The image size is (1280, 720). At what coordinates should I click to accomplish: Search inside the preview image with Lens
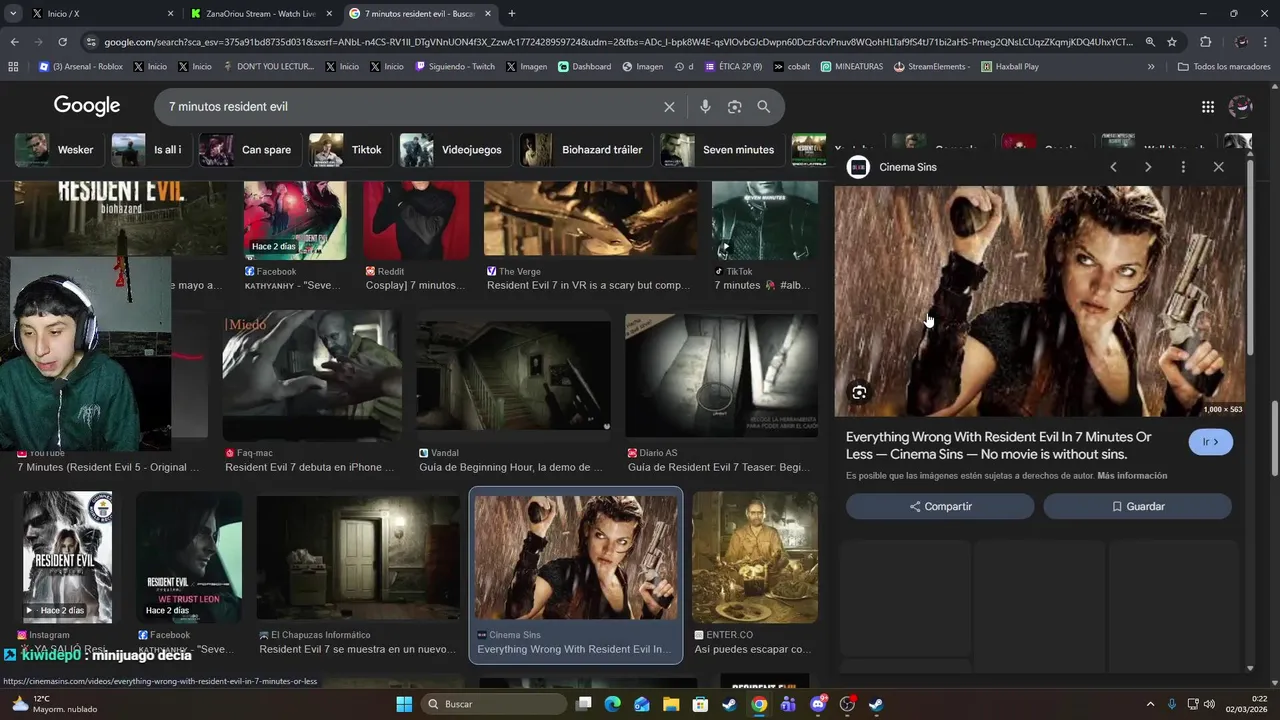(859, 393)
